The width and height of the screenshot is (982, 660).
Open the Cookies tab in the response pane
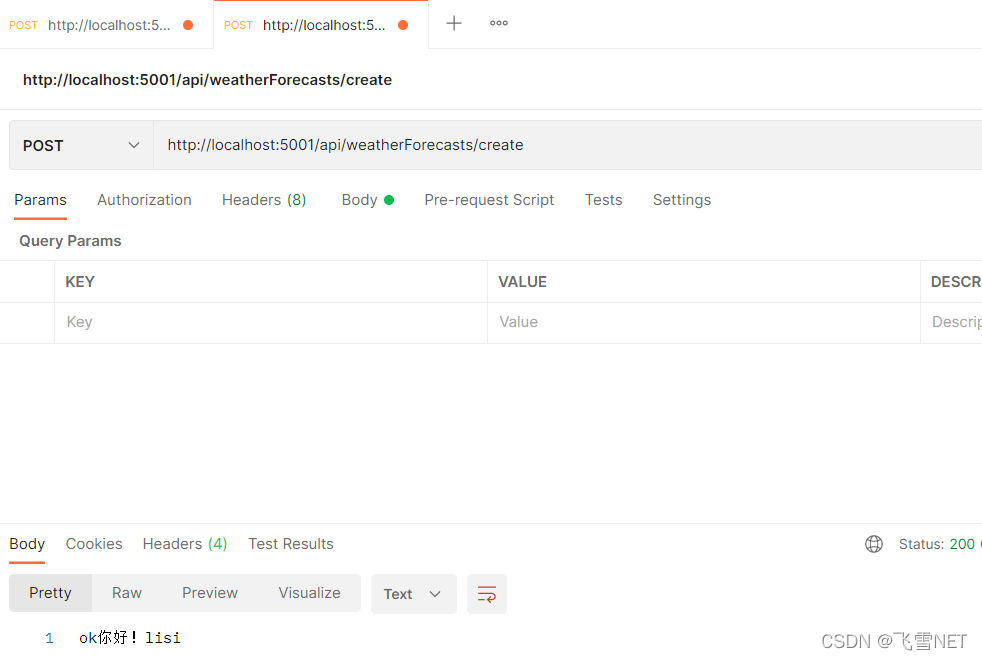pos(93,544)
